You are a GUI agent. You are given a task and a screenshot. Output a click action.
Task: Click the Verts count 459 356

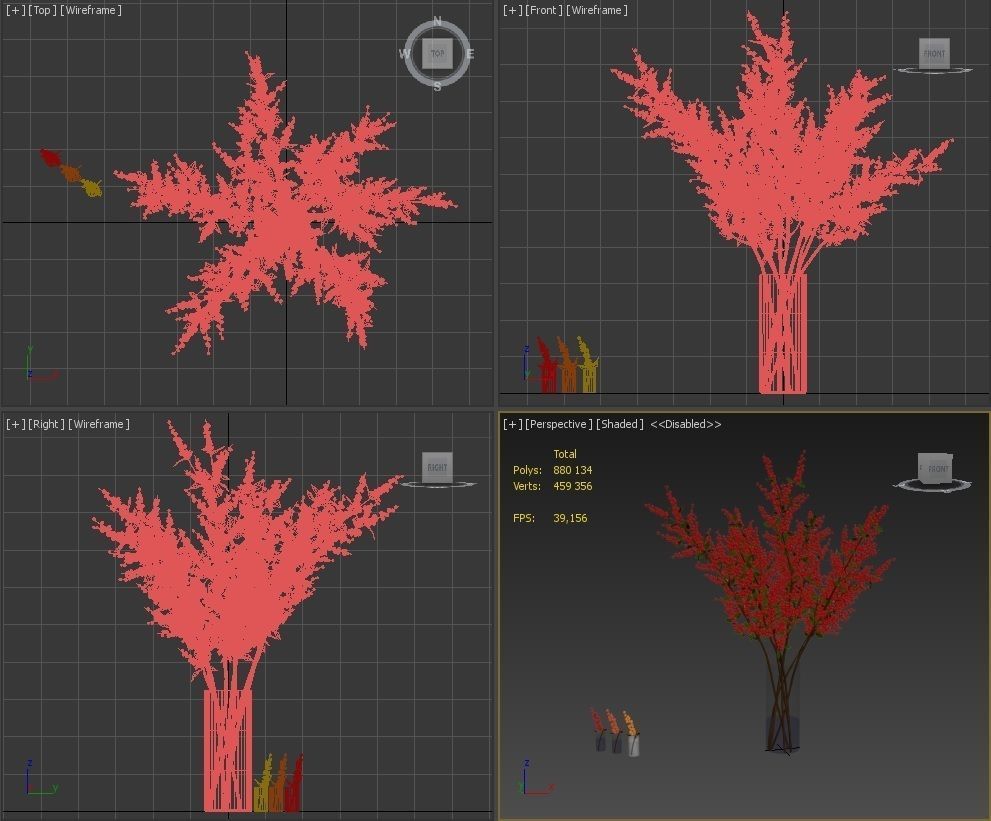tap(573, 486)
